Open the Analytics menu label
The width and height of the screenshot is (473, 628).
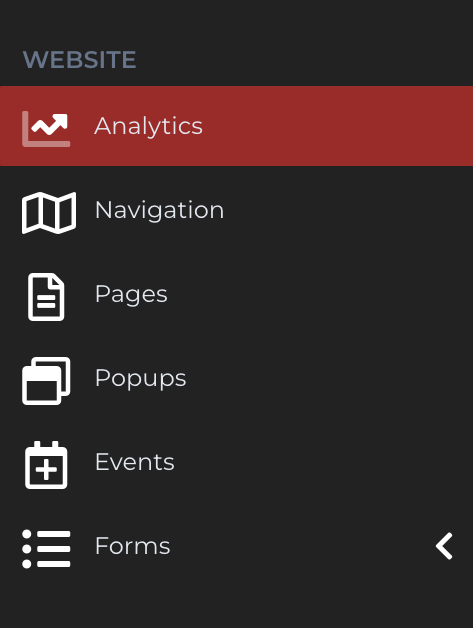pyautogui.click(x=148, y=126)
